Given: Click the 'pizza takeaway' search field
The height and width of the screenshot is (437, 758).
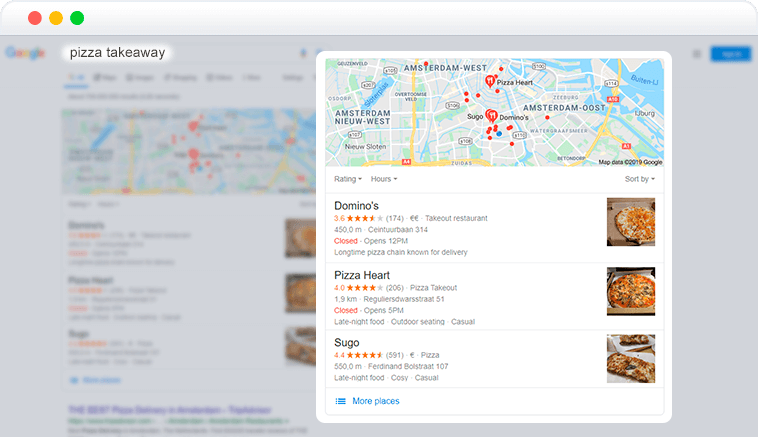Looking at the screenshot, I should (x=117, y=52).
